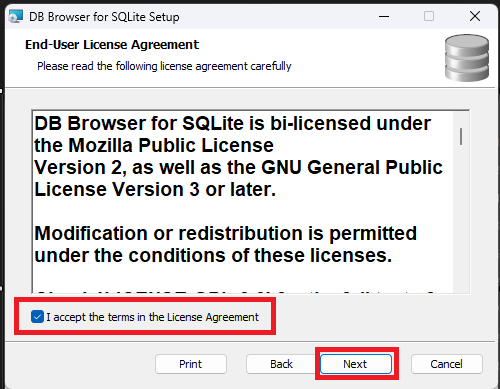
Task: Click the grayed-out maximize window button
Action: tap(429, 16)
